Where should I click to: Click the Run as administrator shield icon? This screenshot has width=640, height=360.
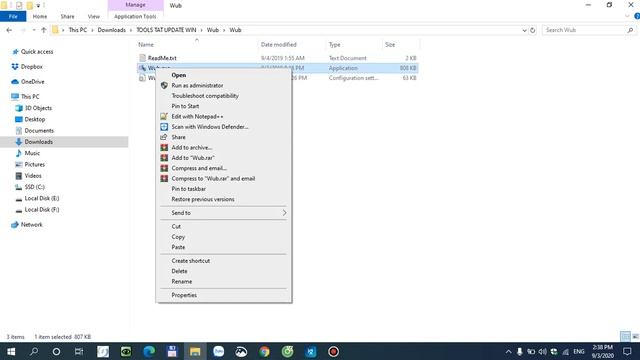pos(164,85)
